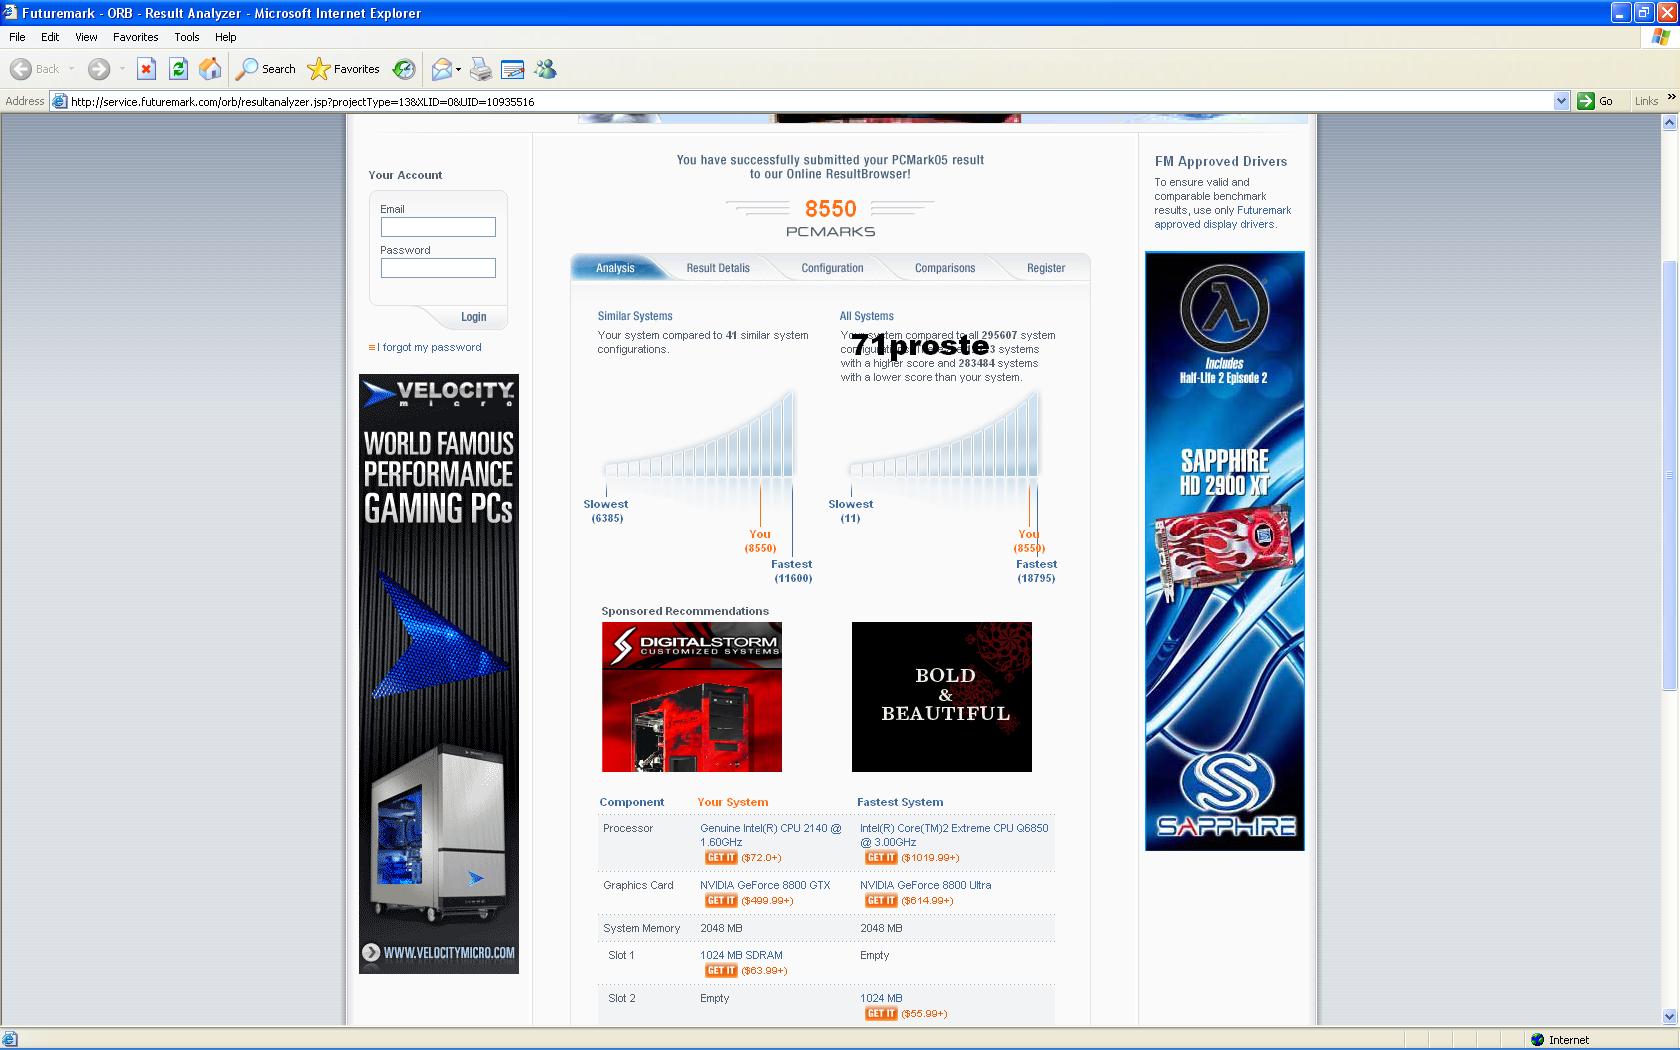Click the vertical scrollbar up arrow
1680x1050 pixels.
pyautogui.click(x=1669, y=123)
